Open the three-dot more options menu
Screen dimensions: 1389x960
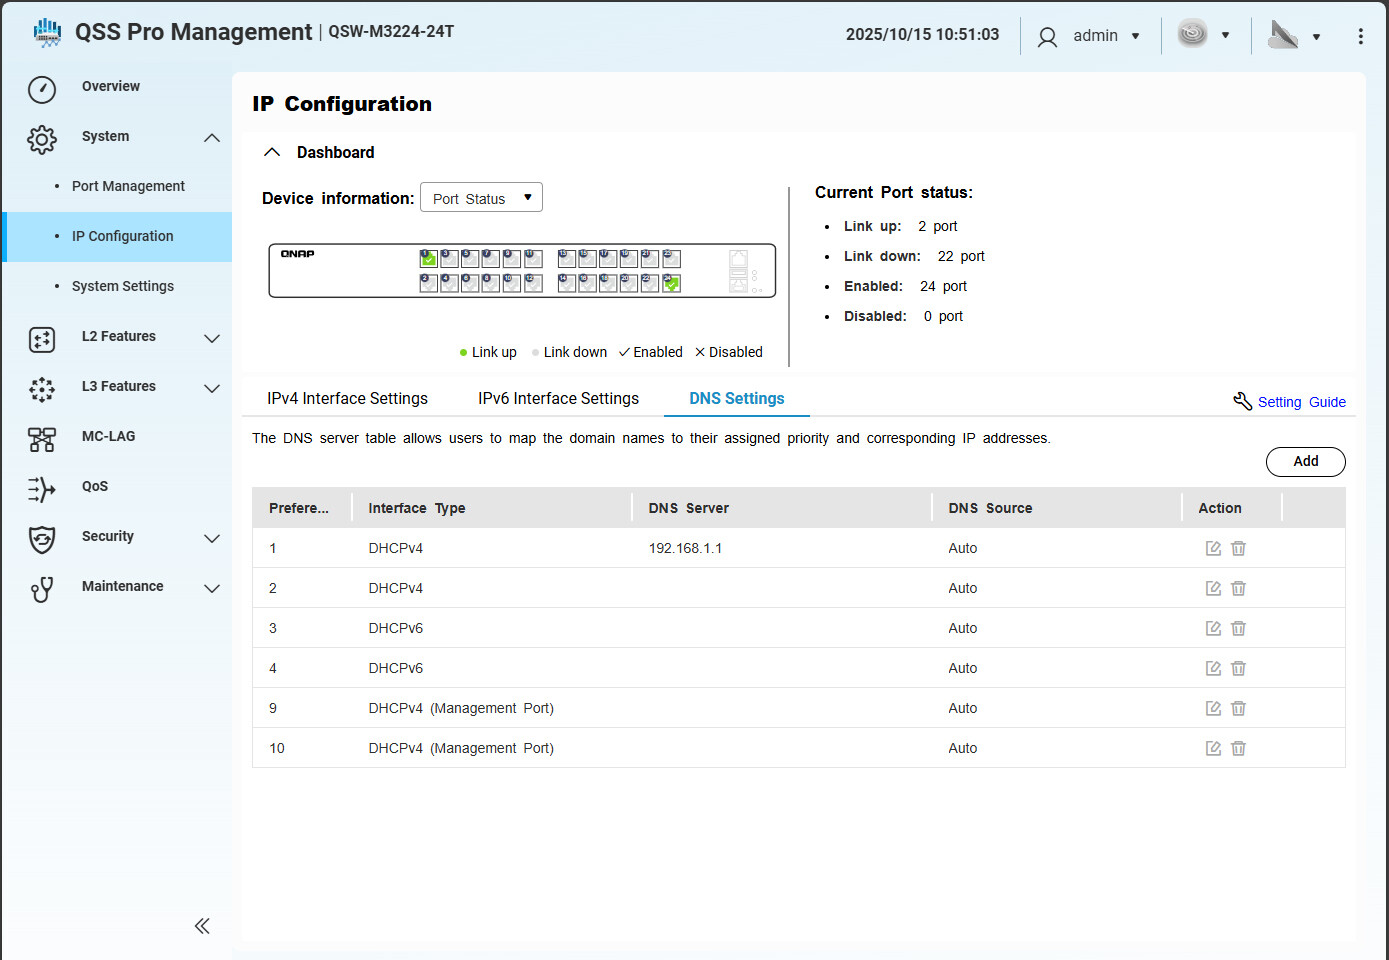tap(1360, 36)
